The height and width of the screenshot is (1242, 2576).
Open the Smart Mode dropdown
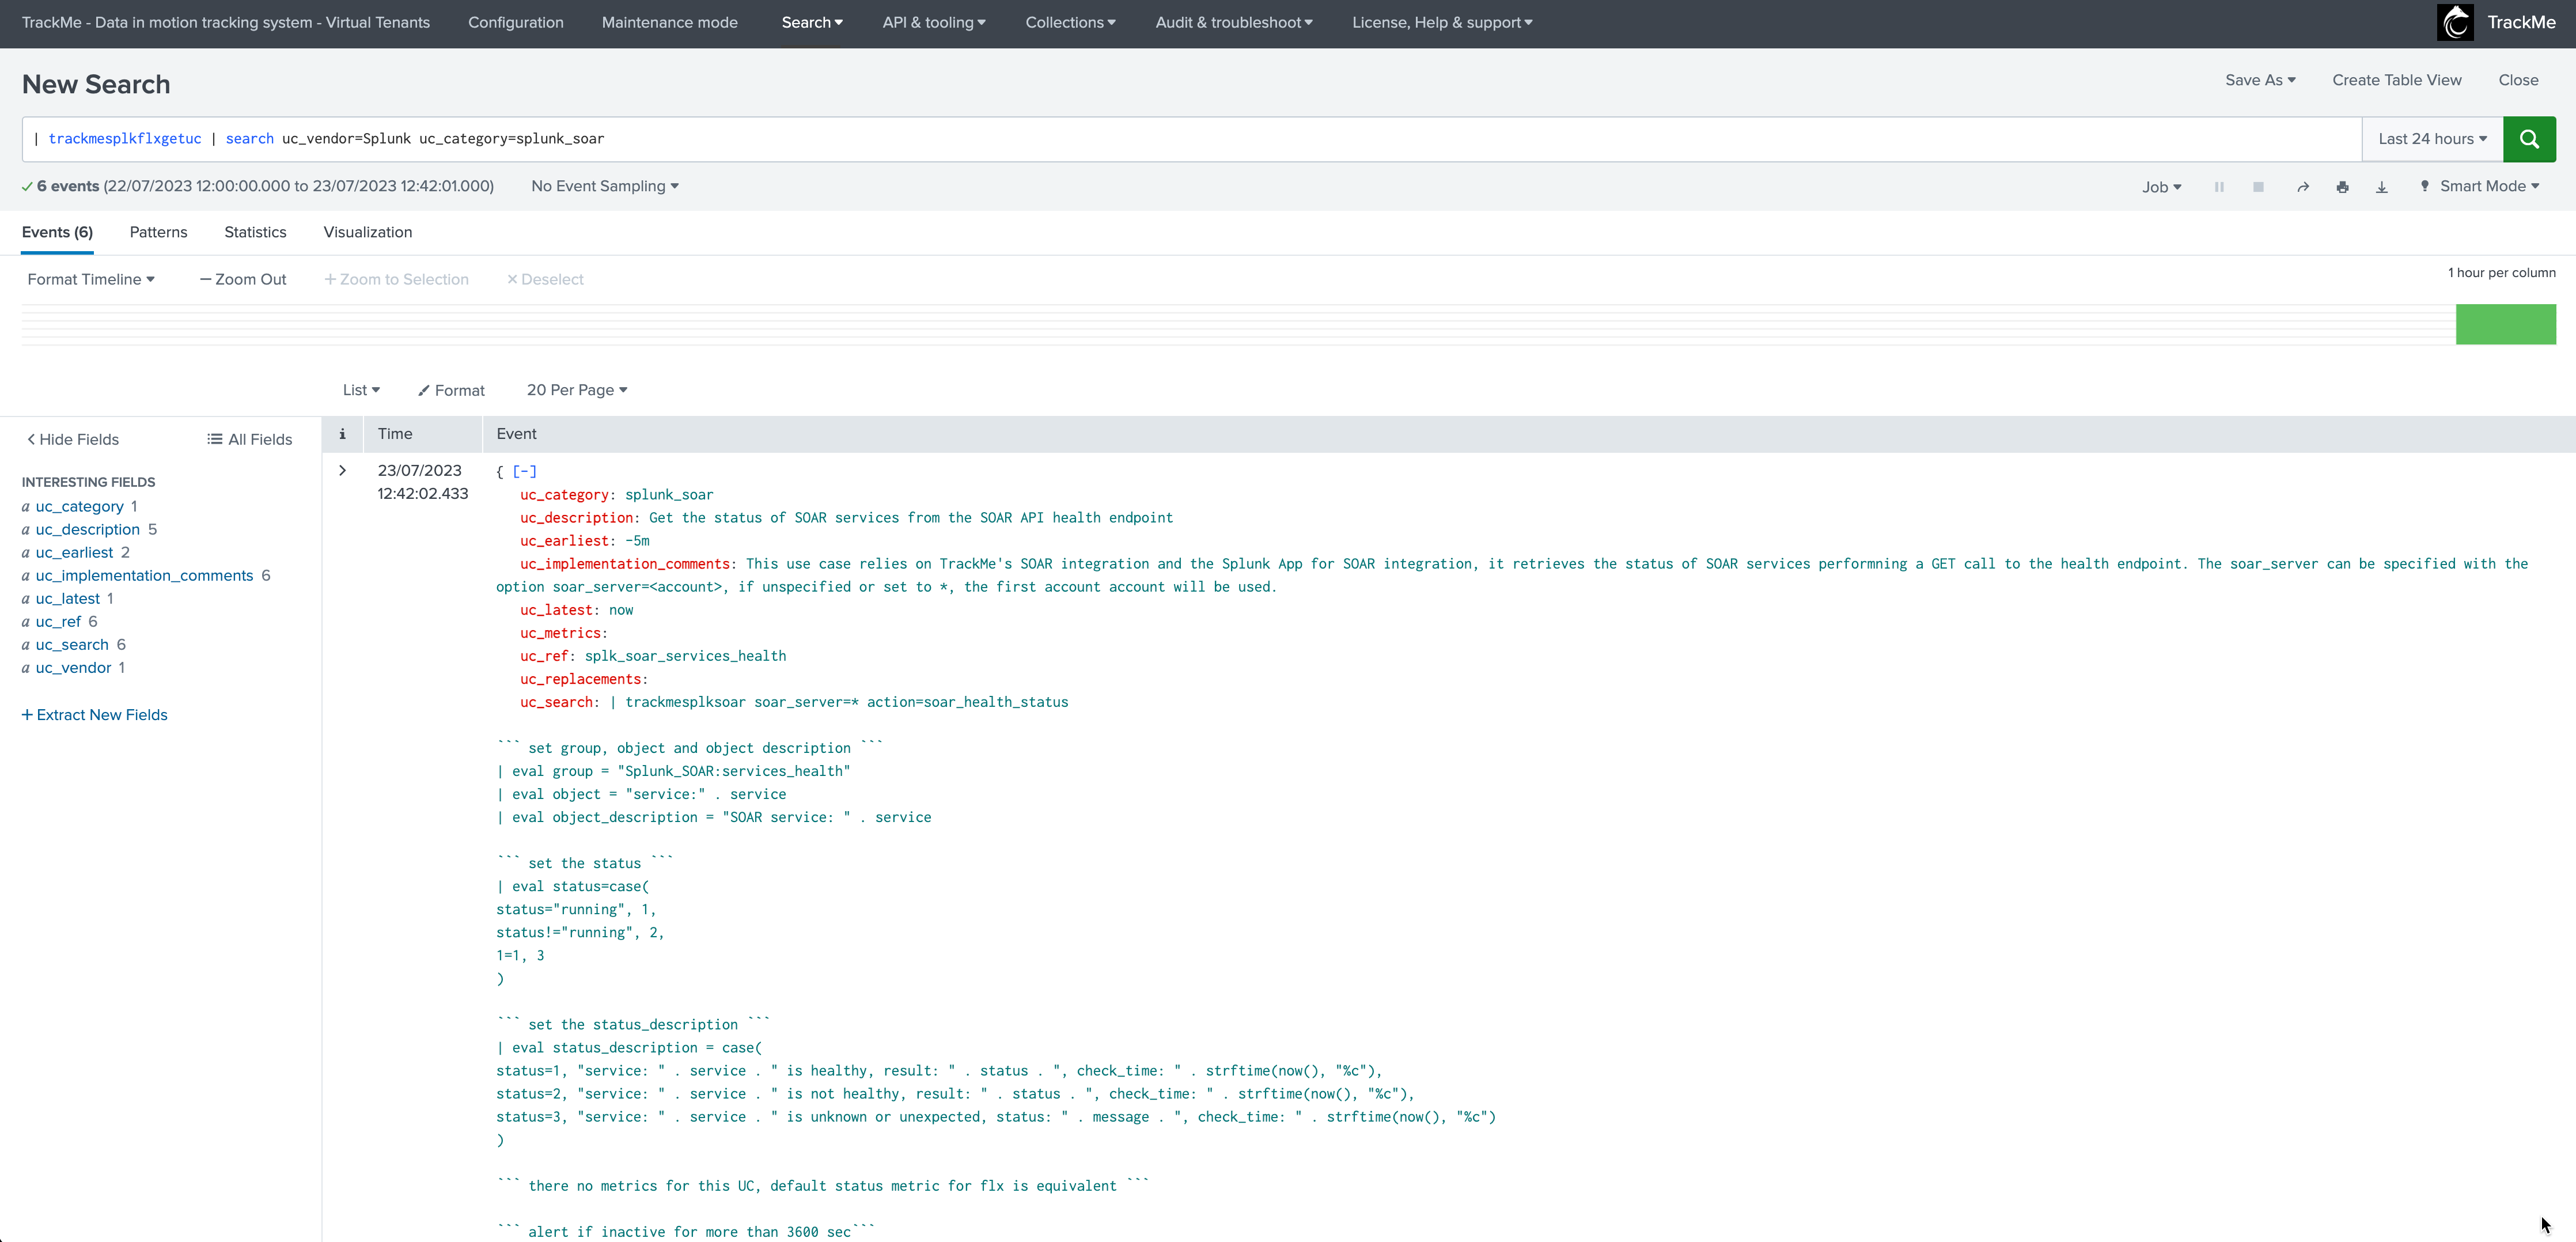pos(2481,186)
